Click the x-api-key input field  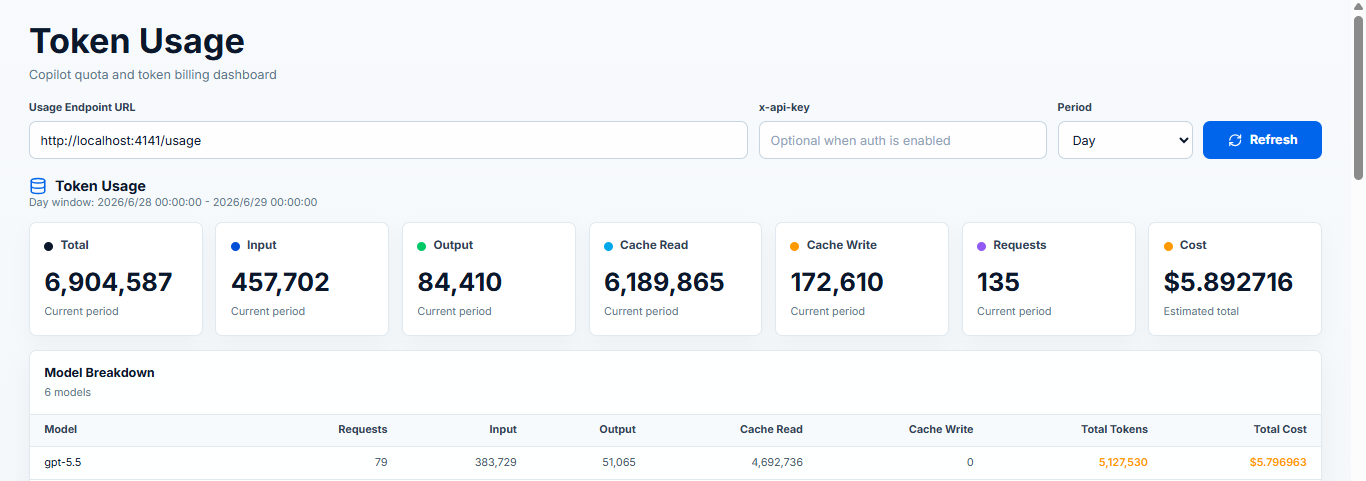coord(903,140)
